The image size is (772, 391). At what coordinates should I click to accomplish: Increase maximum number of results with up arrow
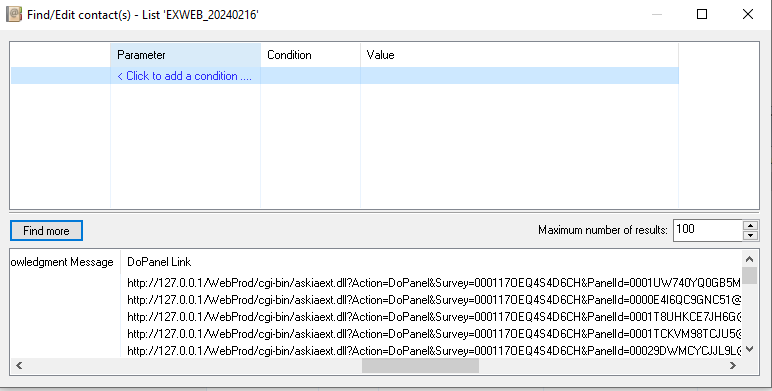click(750, 226)
